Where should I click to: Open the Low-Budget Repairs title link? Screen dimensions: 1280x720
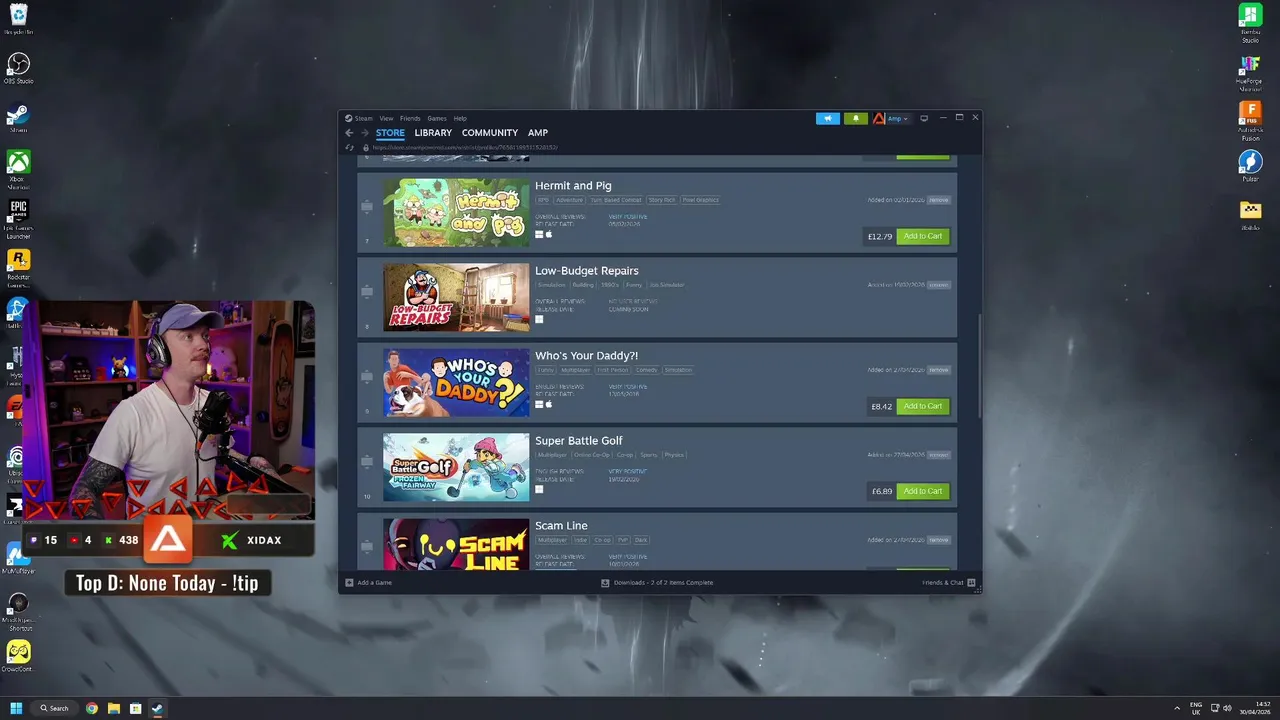tap(586, 270)
